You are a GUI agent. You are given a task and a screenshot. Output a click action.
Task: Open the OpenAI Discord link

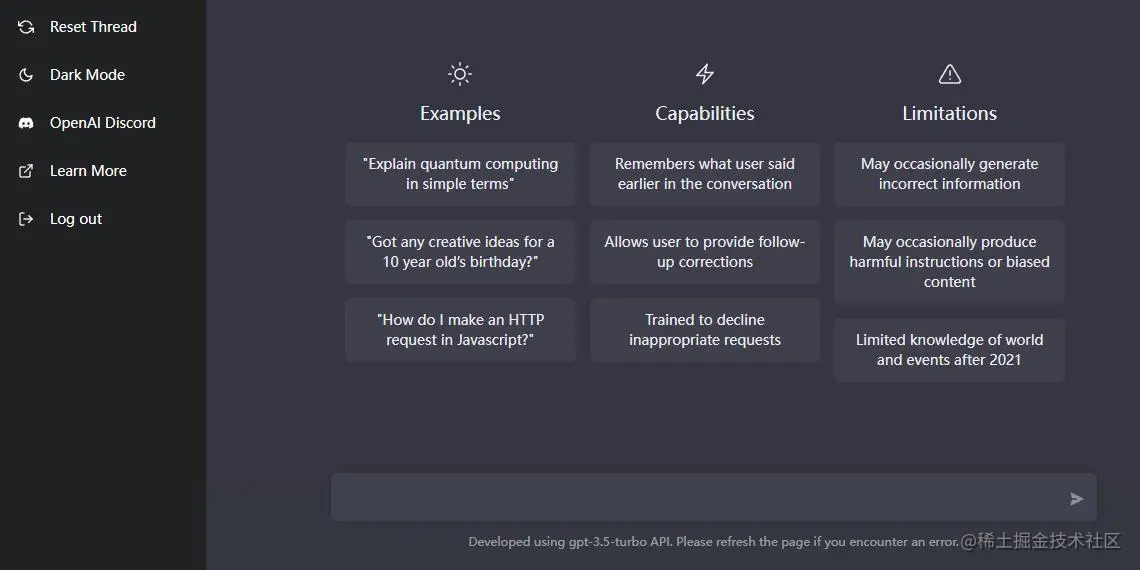102,123
